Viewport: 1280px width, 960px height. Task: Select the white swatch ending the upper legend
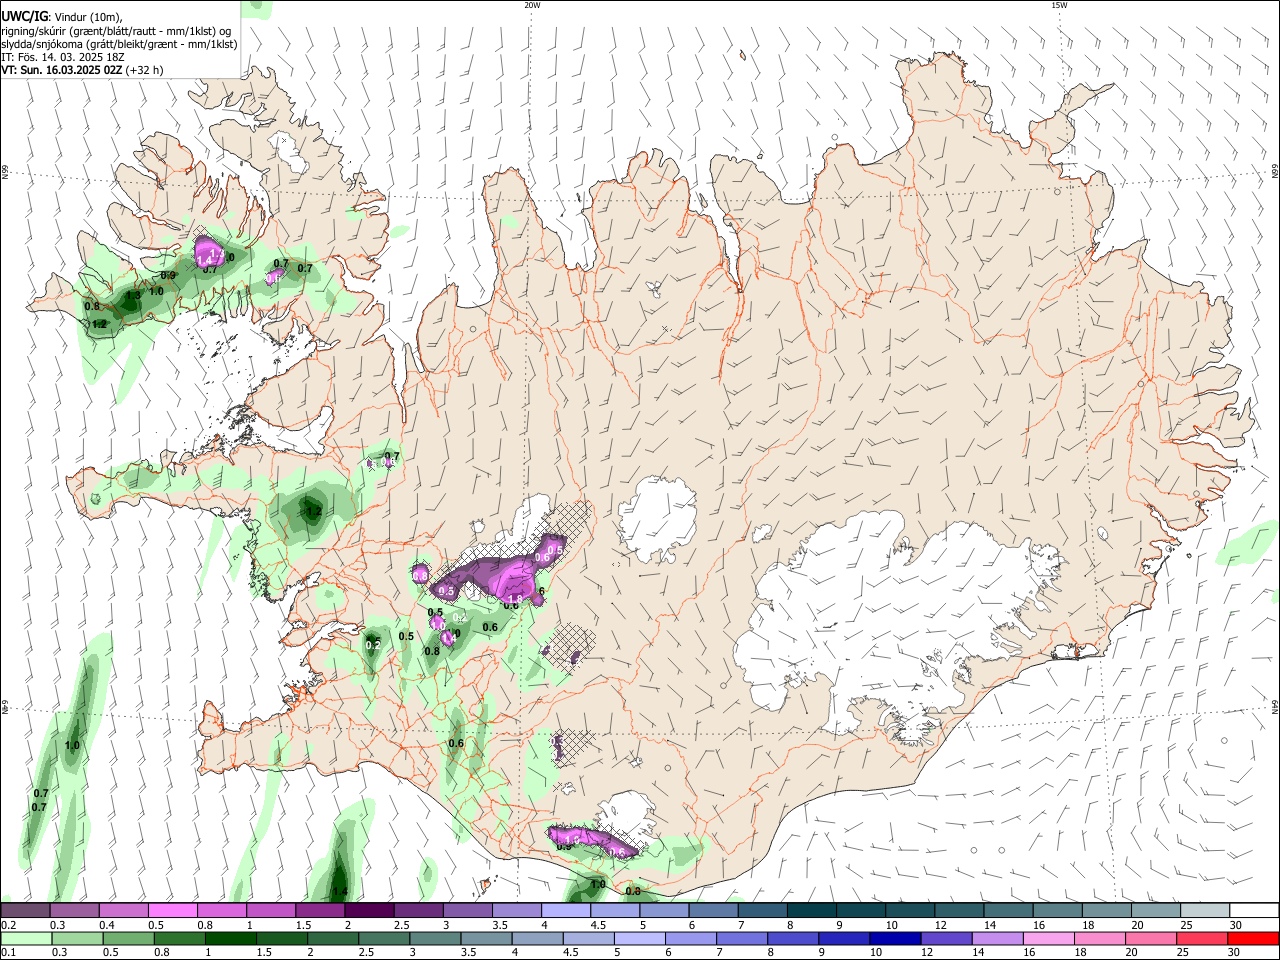[1254, 911]
